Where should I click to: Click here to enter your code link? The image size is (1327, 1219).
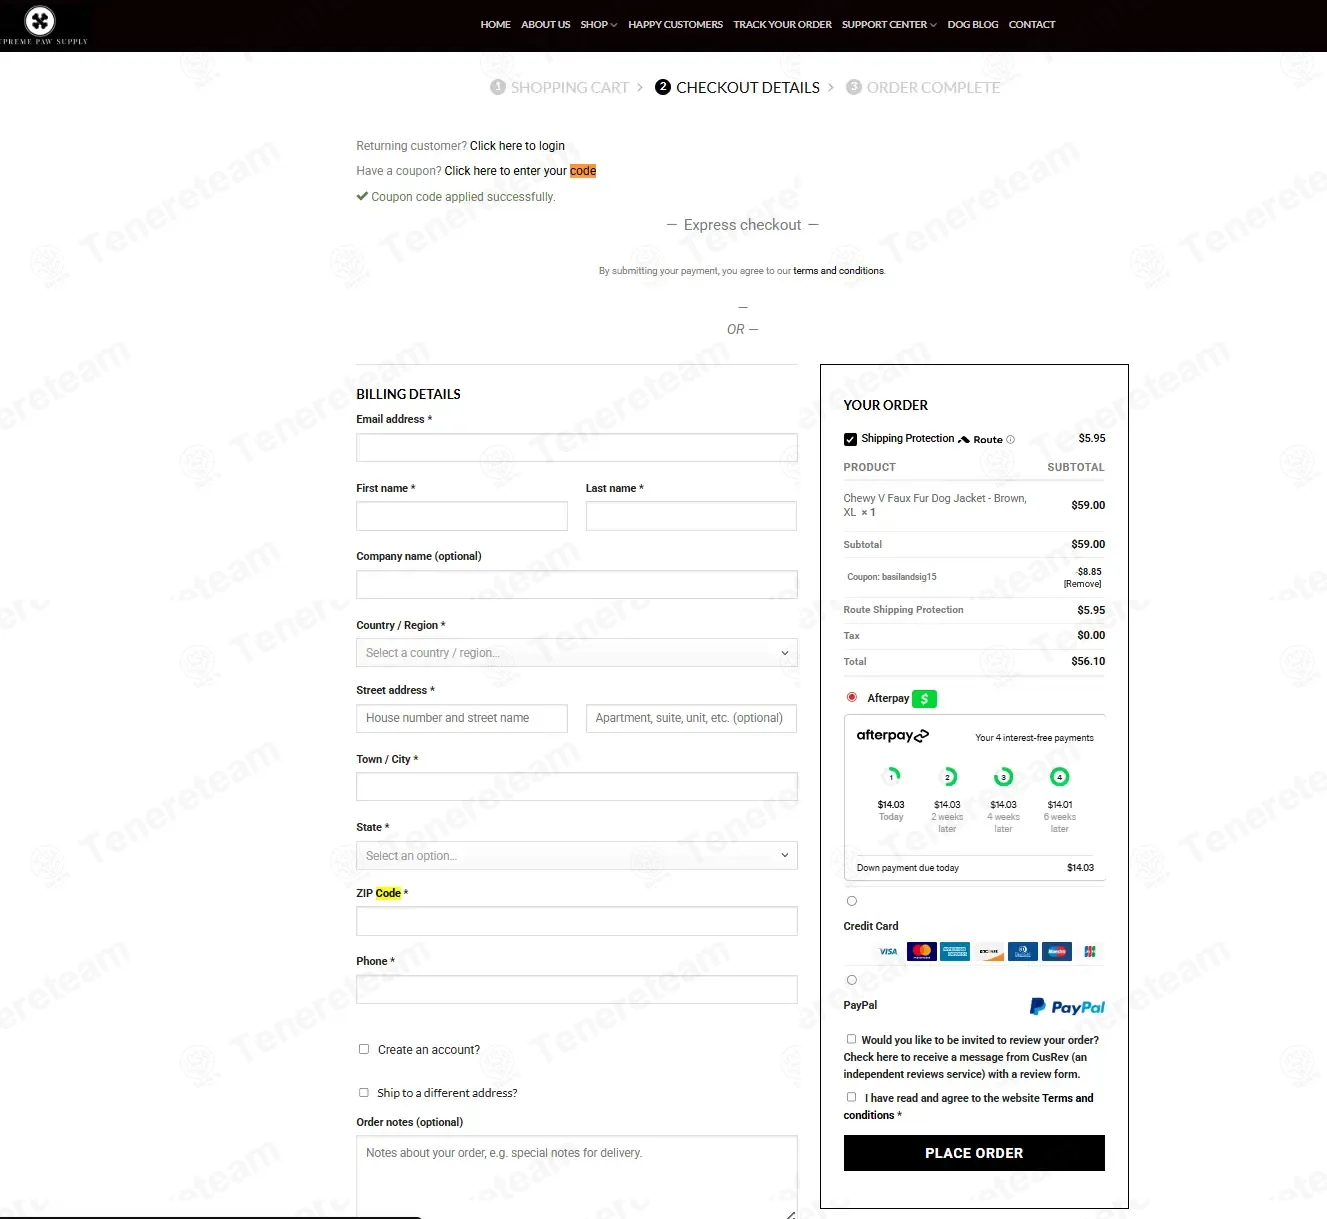[x=520, y=171]
